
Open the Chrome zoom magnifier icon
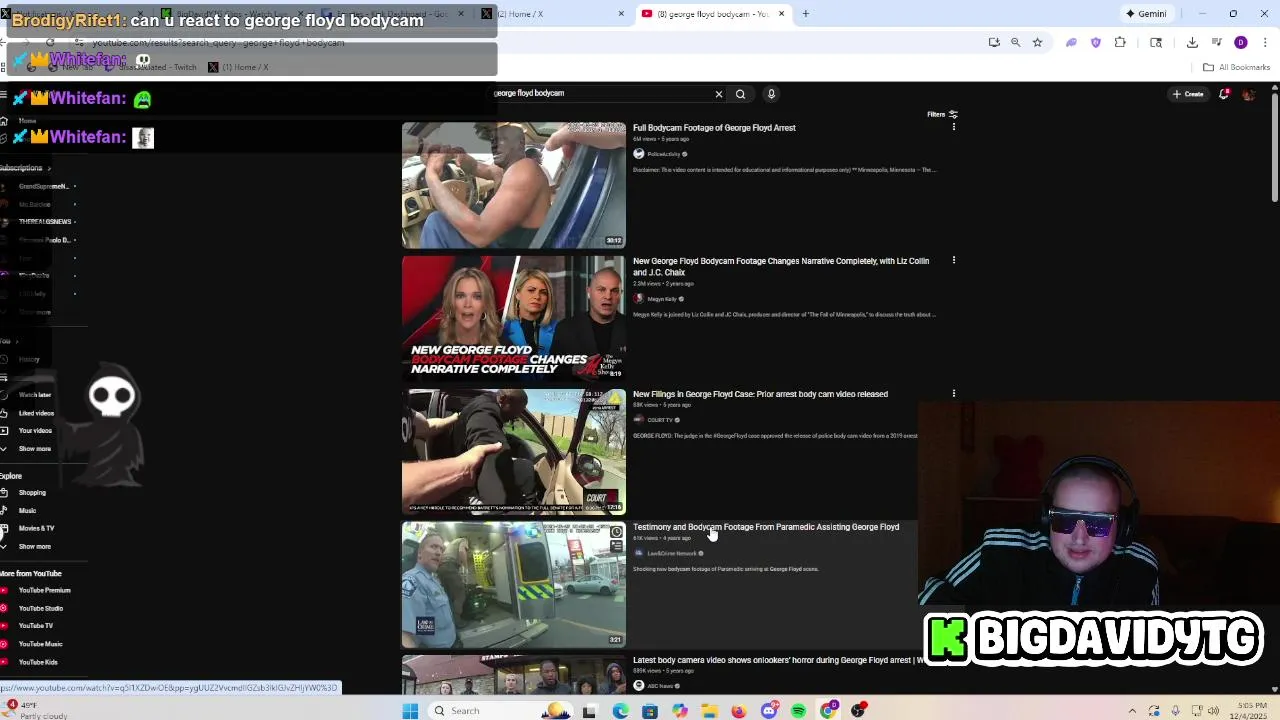coord(1015,42)
